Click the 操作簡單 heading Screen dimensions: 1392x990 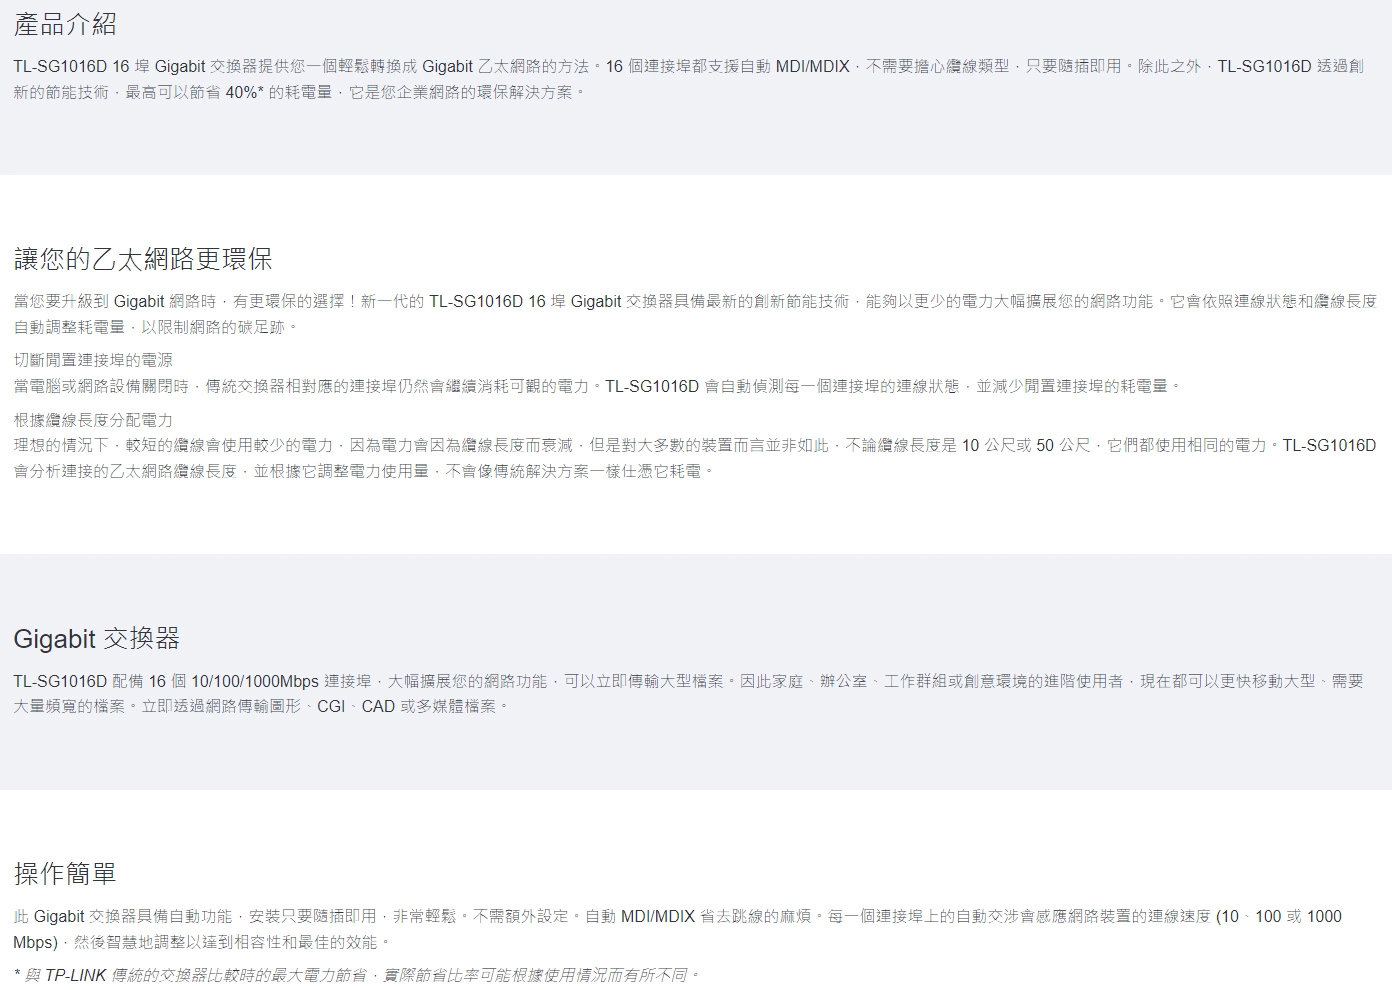pyautogui.click(x=65, y=873)
